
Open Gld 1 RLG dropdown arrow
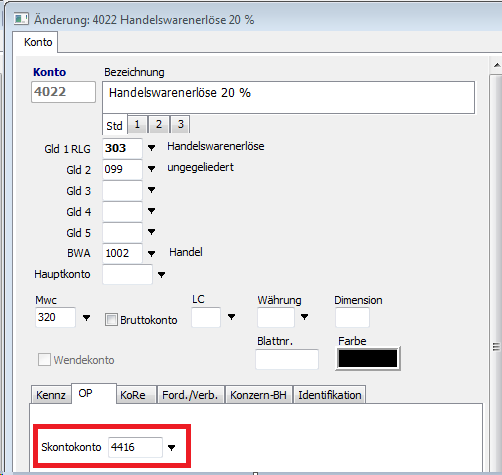151,148
